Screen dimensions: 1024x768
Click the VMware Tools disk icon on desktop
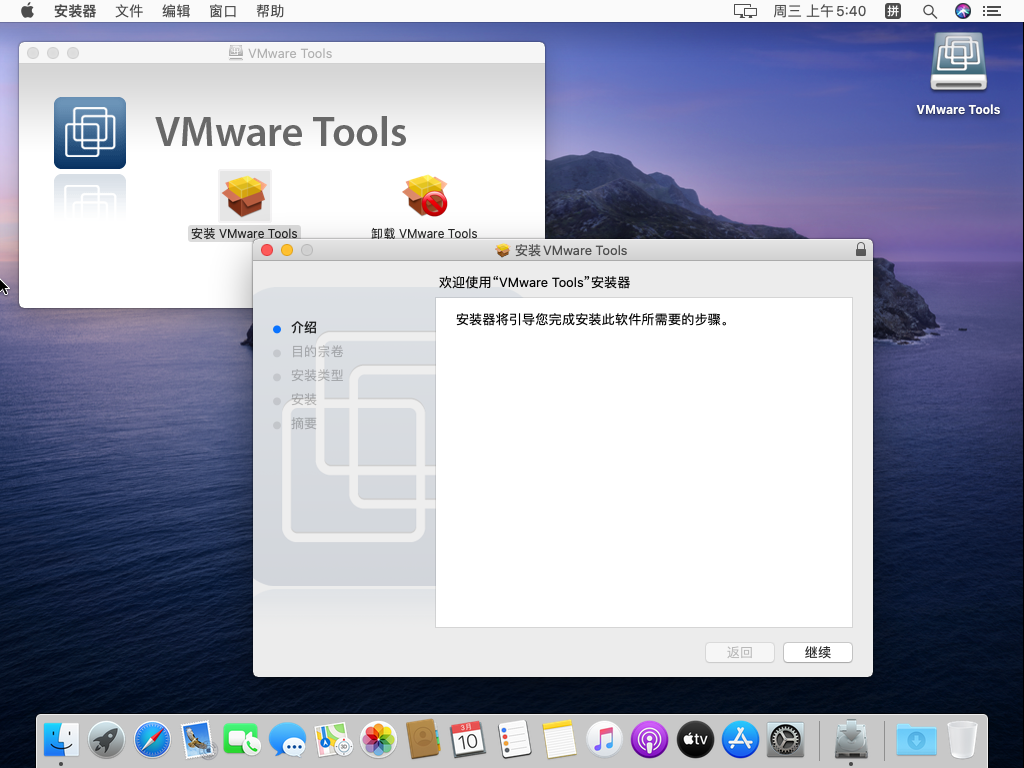958,65
